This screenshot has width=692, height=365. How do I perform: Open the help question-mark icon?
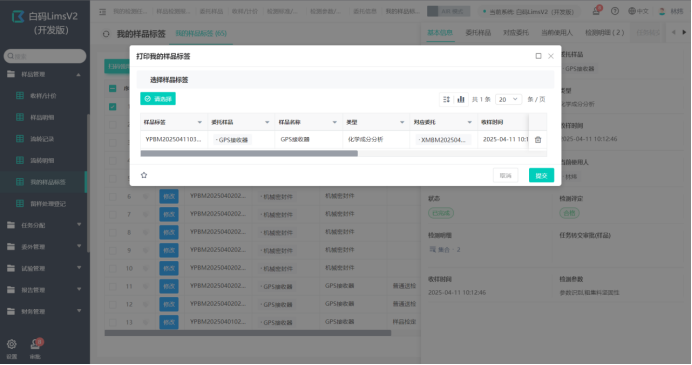point(615,11)
